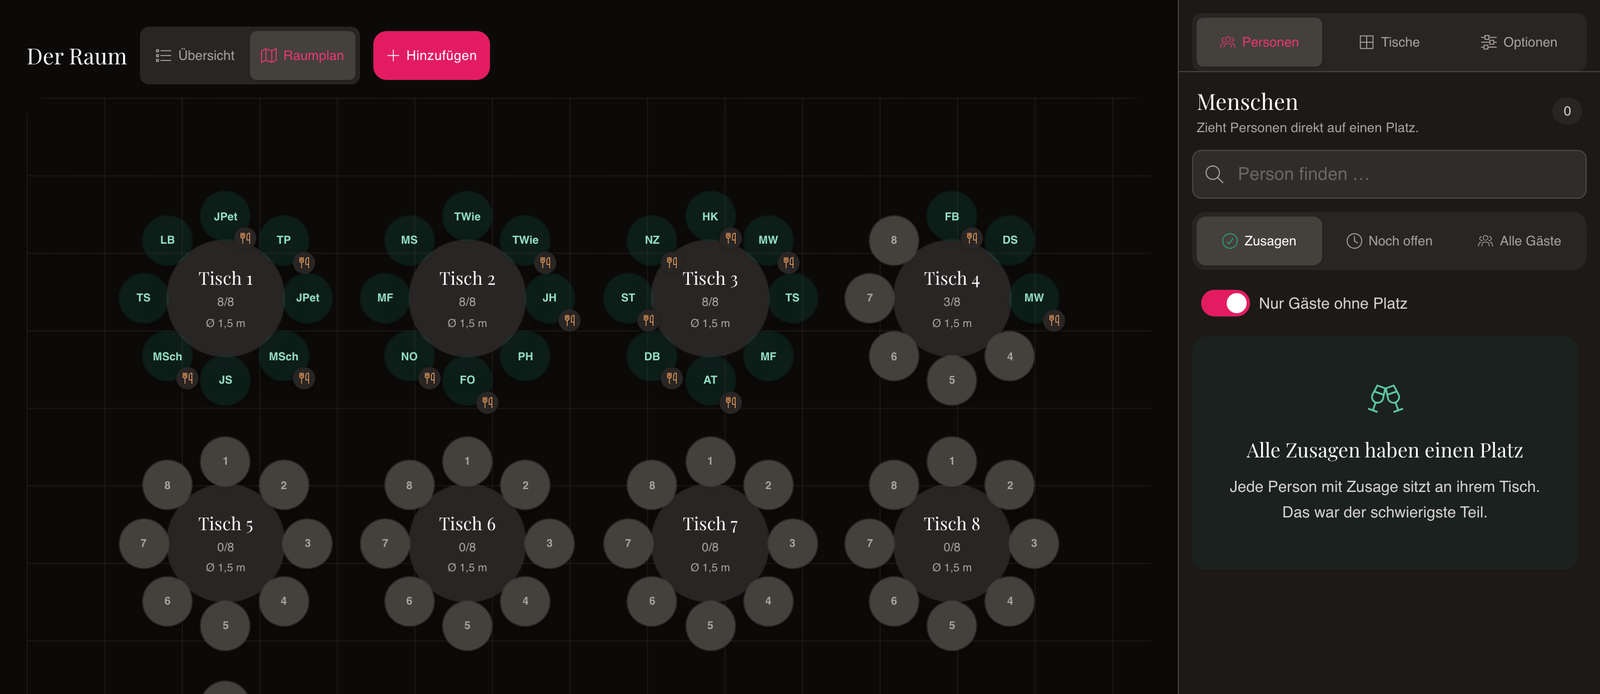Click guest LB's seat at Tisch 1
This screenshot has height=694, width=1600.
167,240
